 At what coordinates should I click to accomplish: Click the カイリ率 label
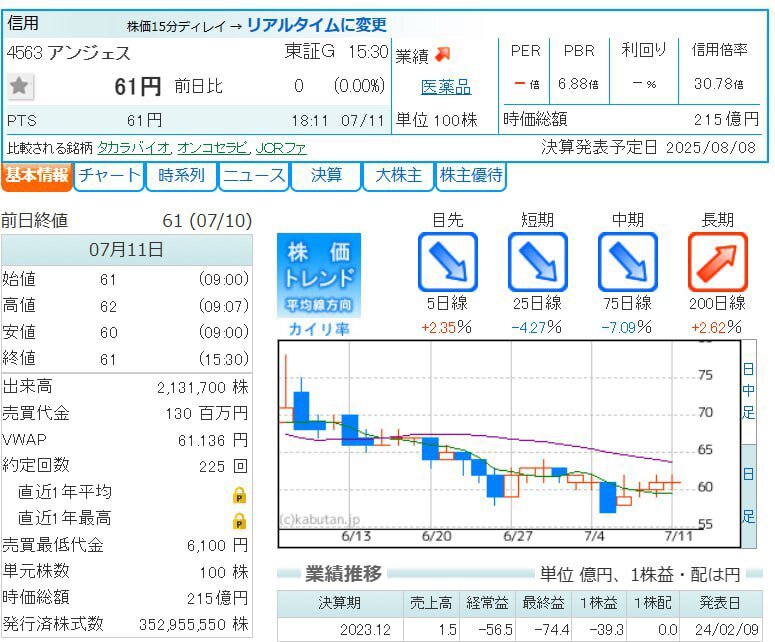pos(319,329)
